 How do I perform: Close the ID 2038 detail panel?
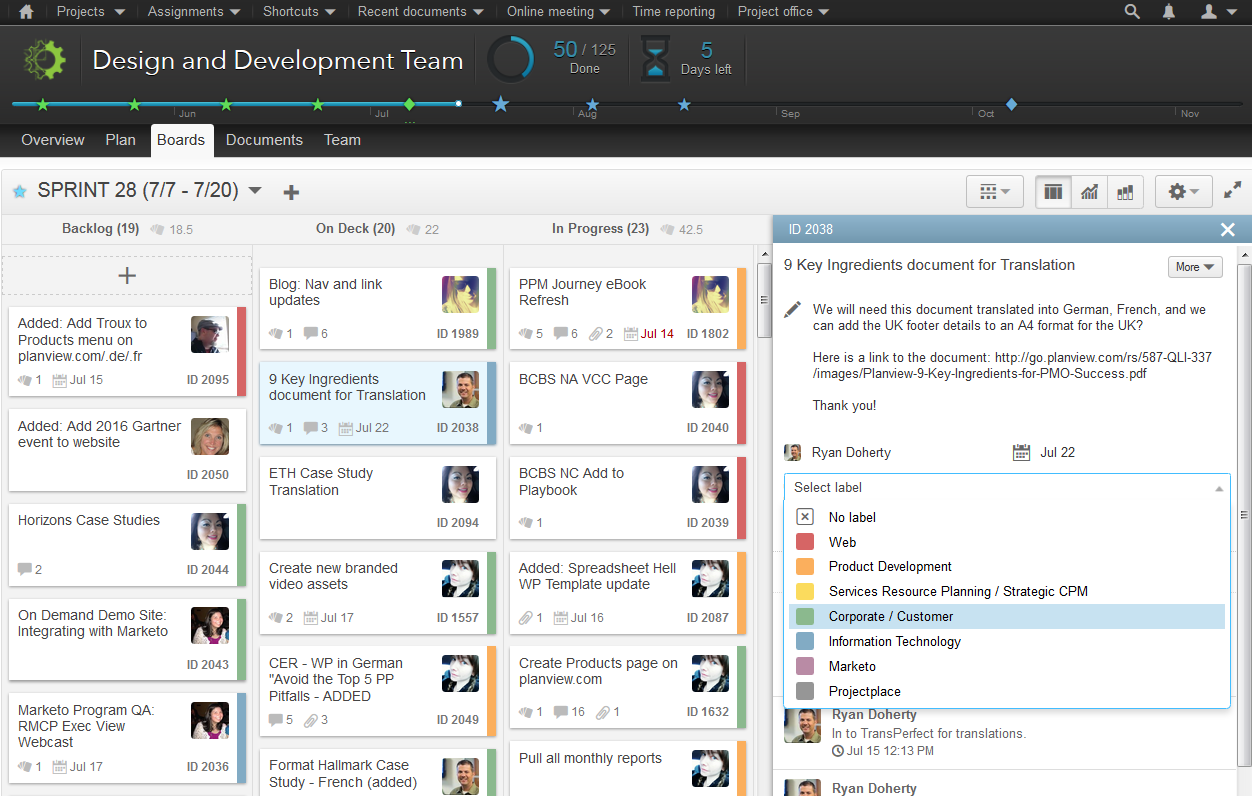point(1228,230)
